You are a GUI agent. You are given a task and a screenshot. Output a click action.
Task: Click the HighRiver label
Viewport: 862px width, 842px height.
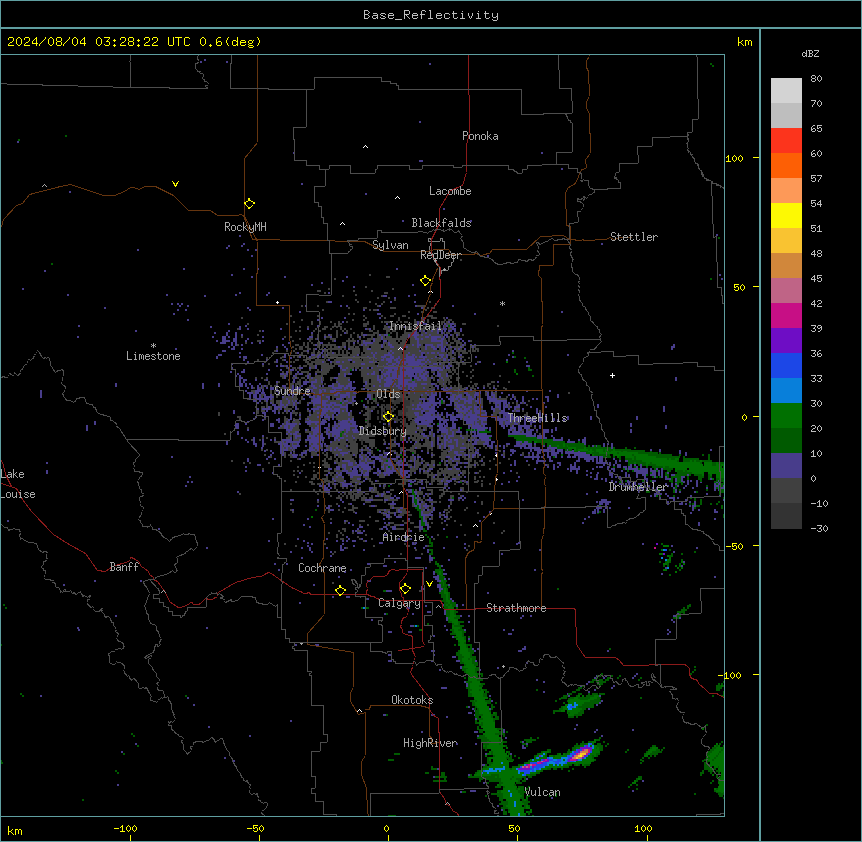(x=430, y=743)
